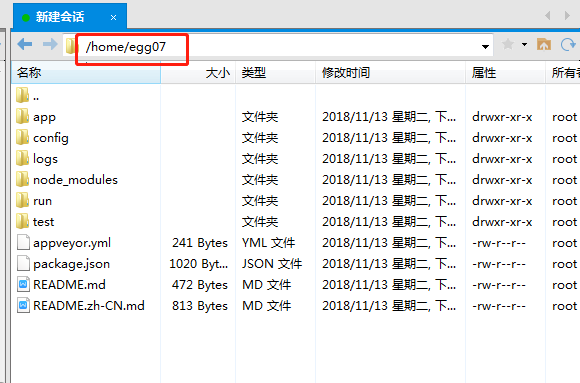Go to the home folder icon
Image resolution: width=580 pixels, height=383 pixels.
[544, 44]
